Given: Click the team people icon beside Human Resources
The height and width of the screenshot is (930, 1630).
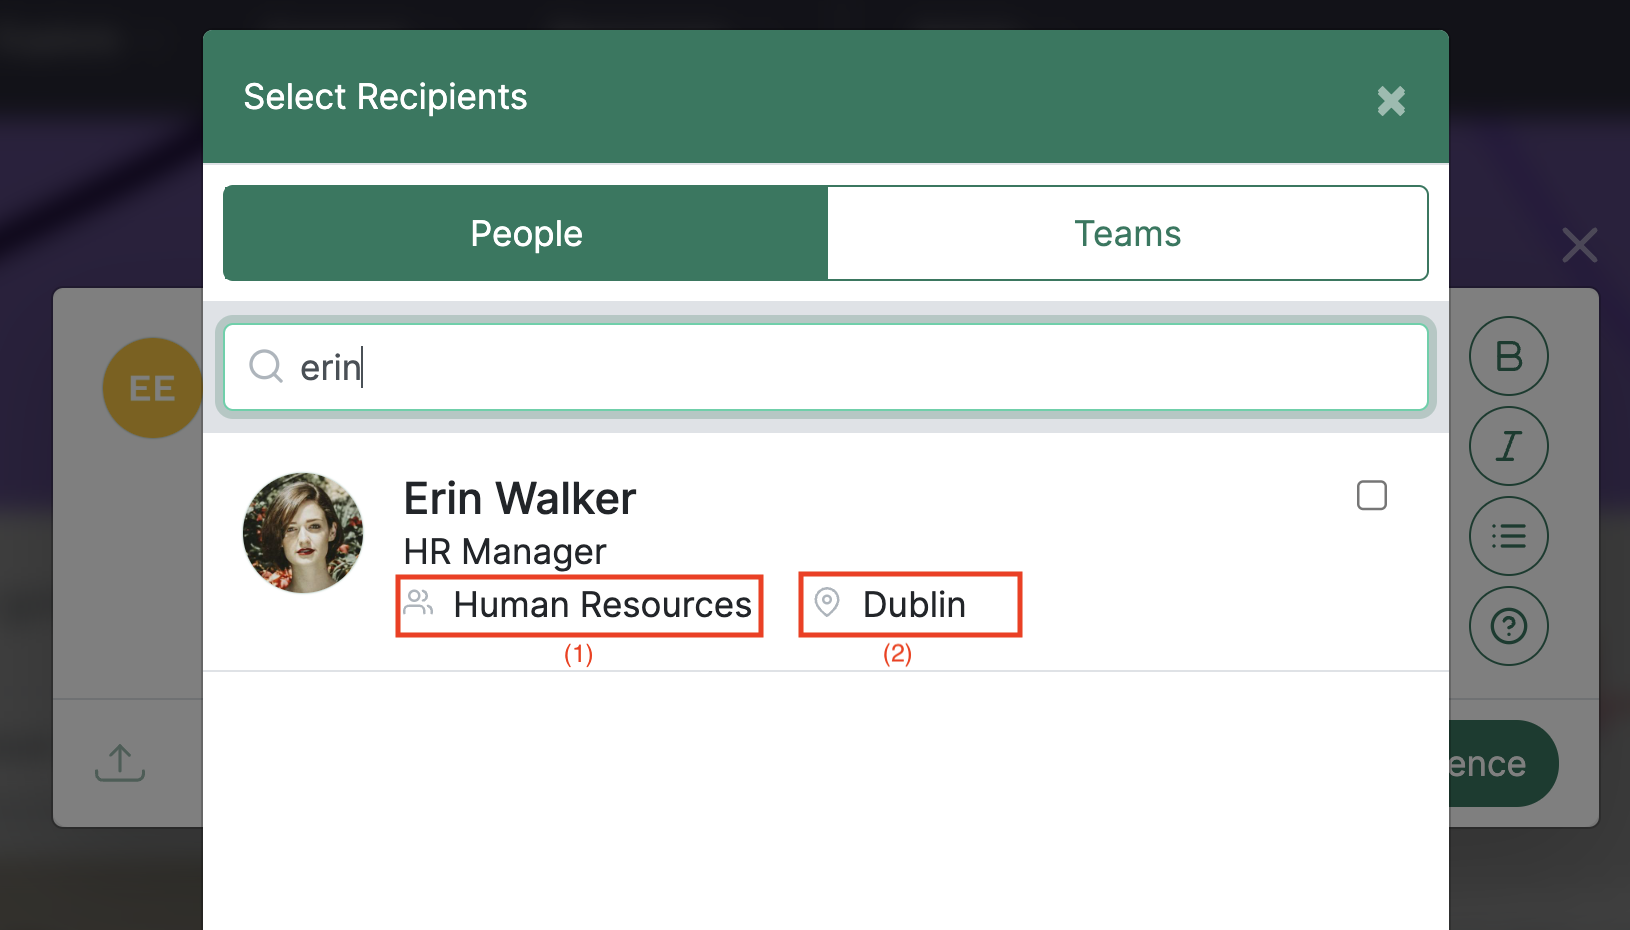Looking at the screenshot, I should [419, 602].
